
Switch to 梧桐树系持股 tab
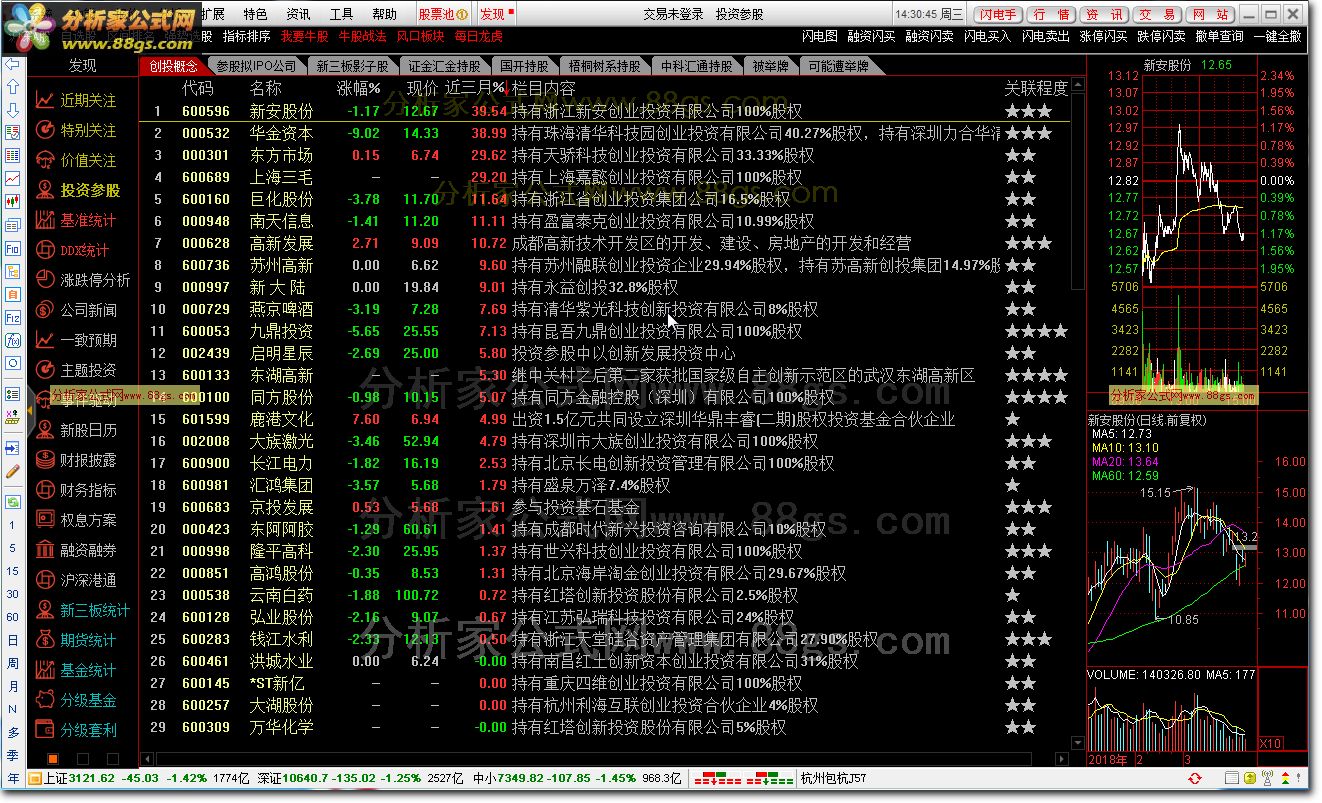click(604, 66)
